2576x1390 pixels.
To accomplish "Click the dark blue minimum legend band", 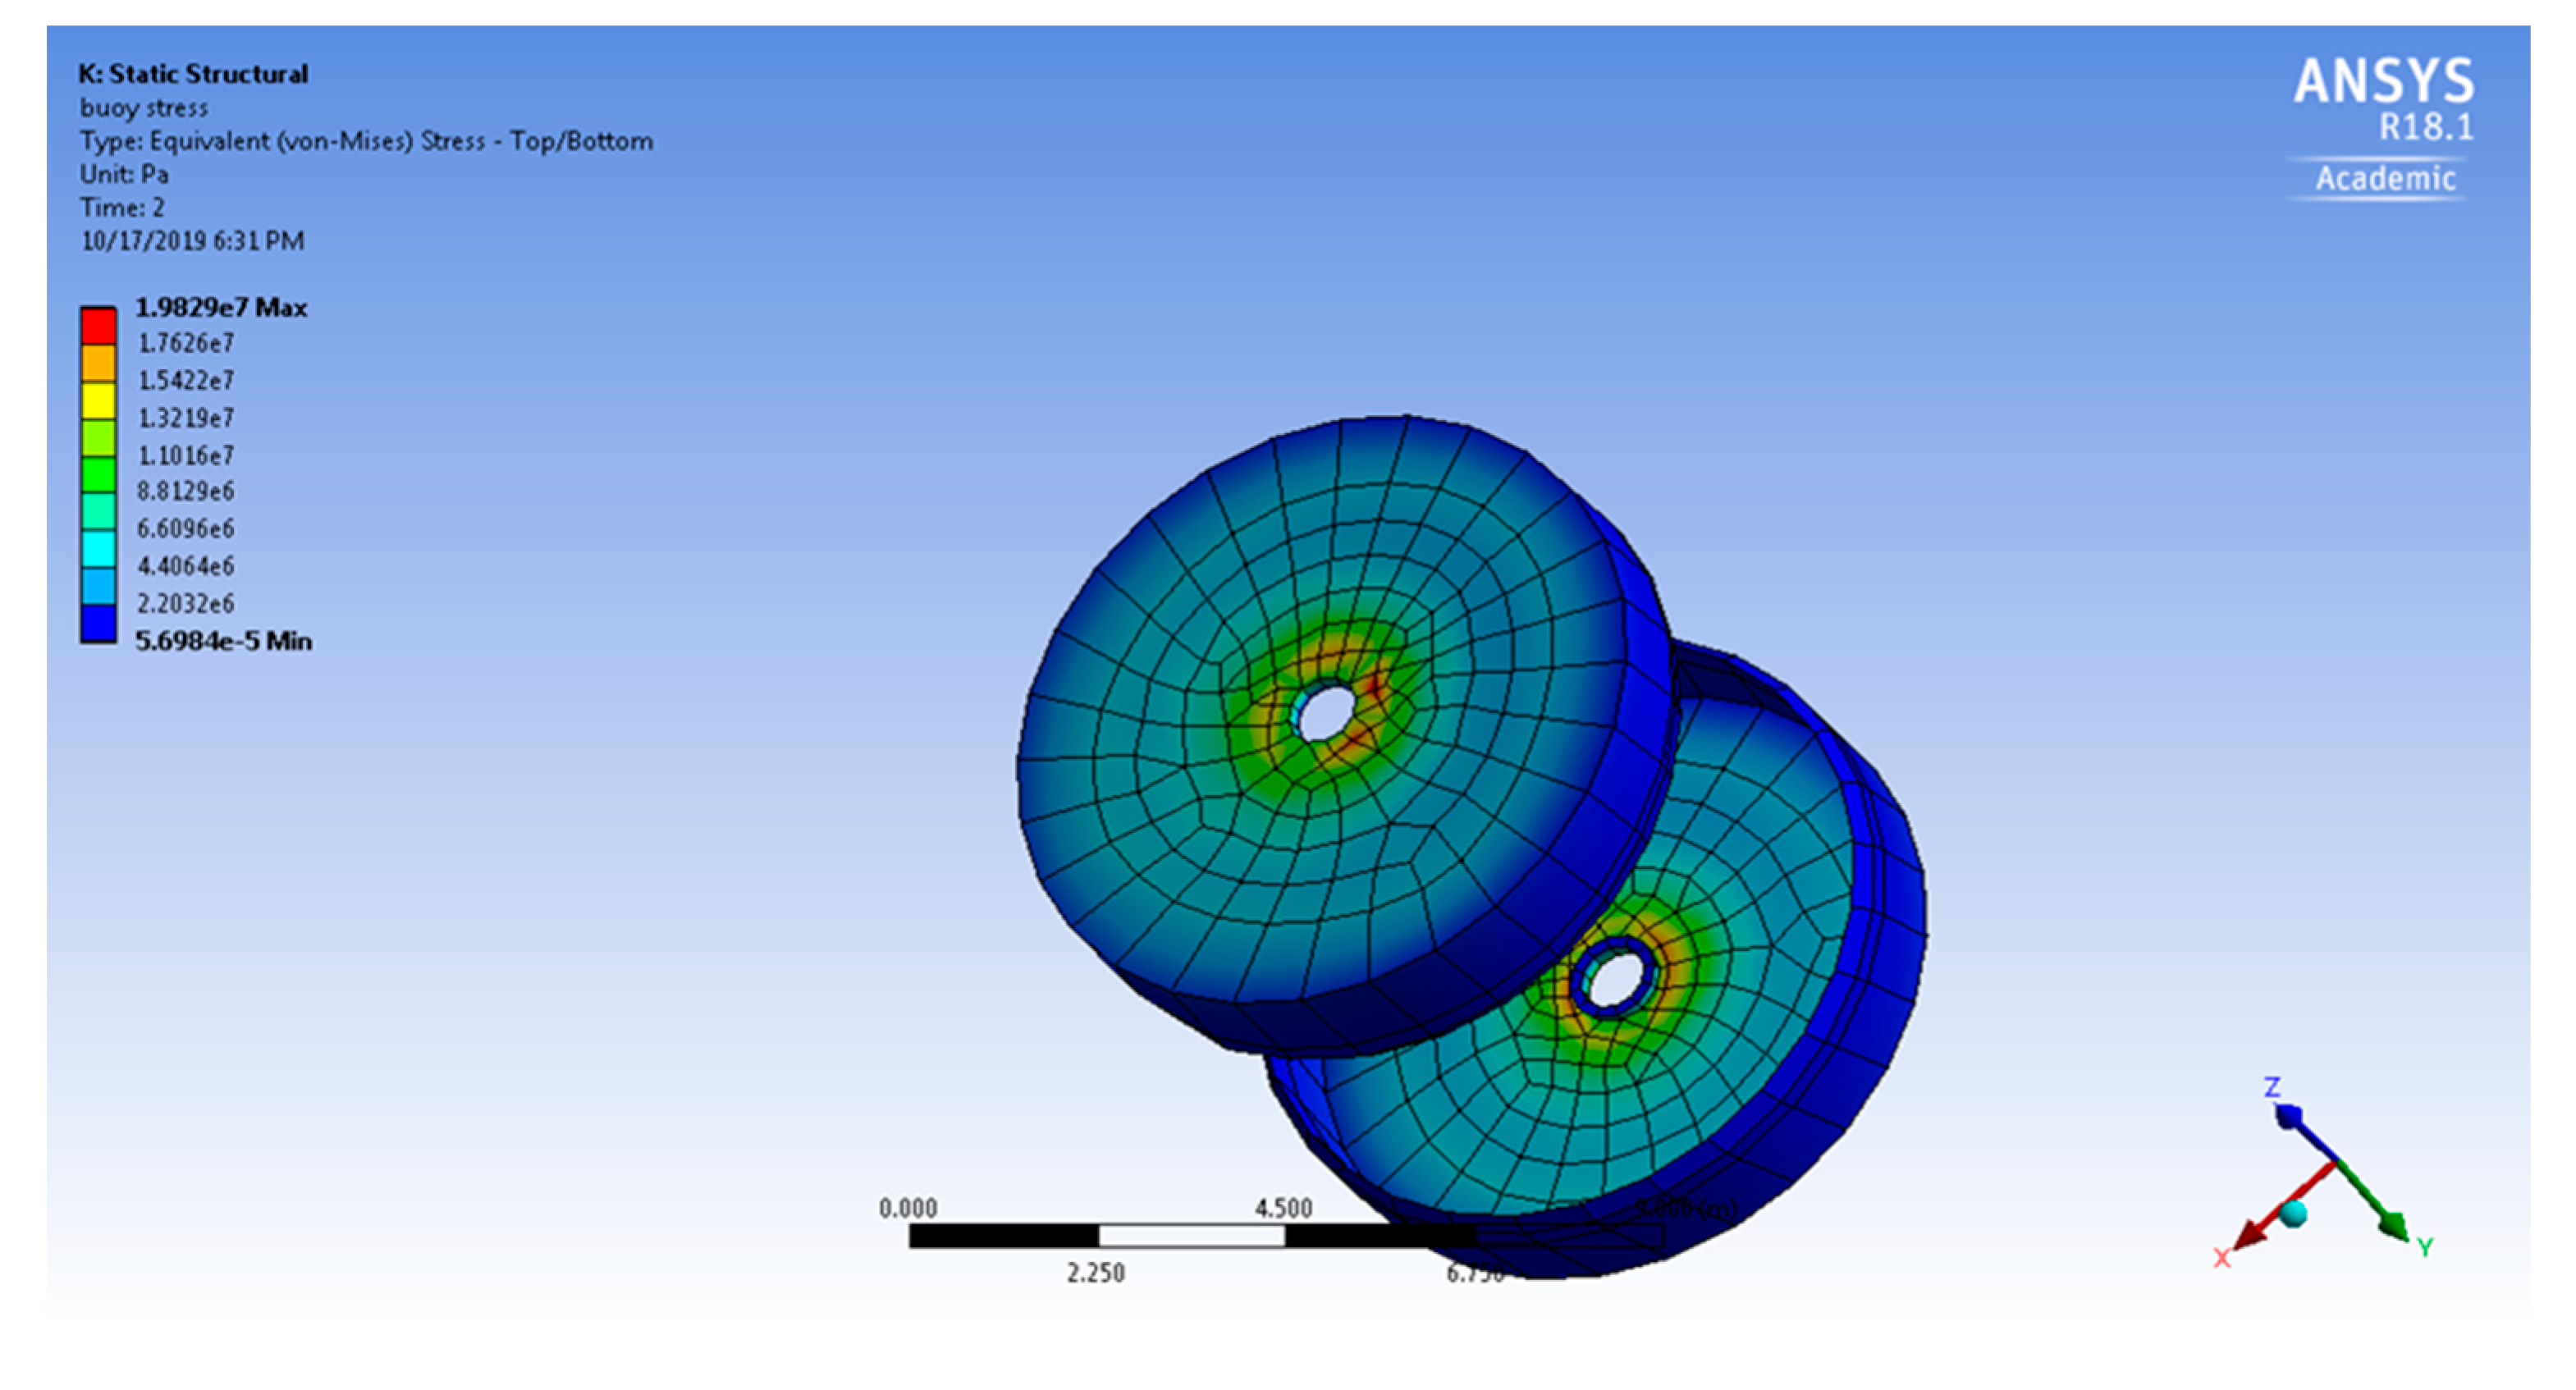I will (x=98, y=624).
